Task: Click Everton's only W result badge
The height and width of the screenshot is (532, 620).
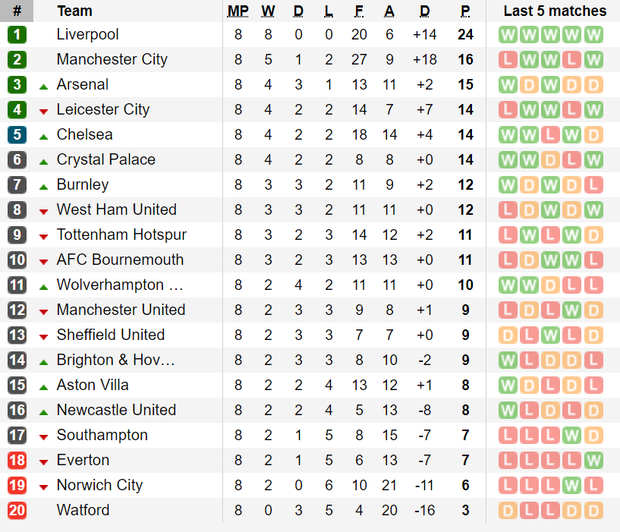Action: click(x=594, y=460)
